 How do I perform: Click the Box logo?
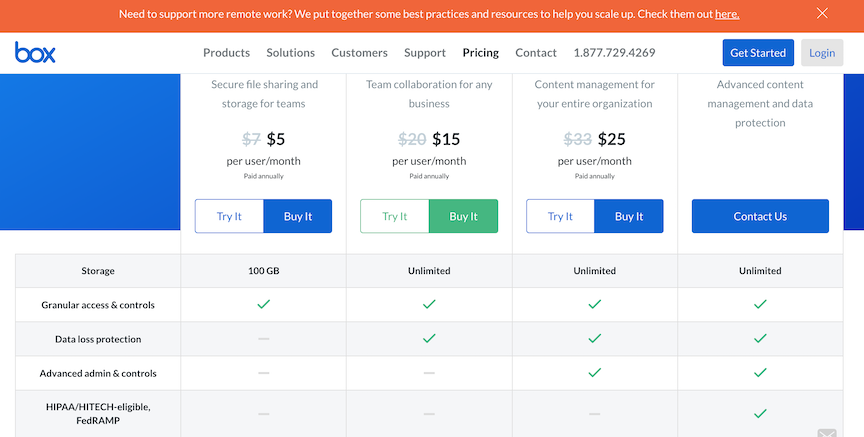coord(35,52)
